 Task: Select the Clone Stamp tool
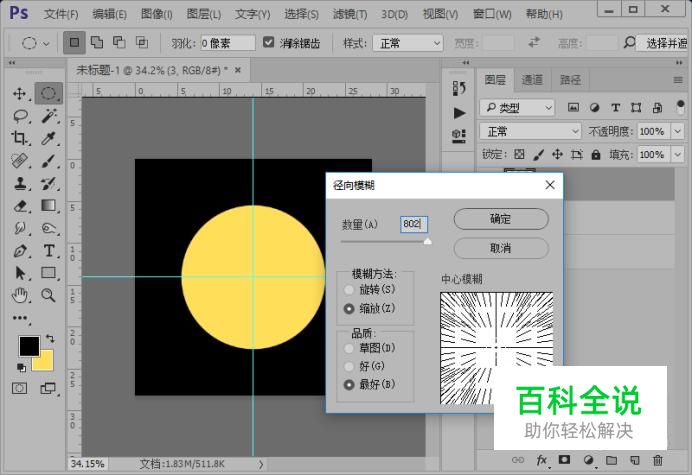coord(20,183)
